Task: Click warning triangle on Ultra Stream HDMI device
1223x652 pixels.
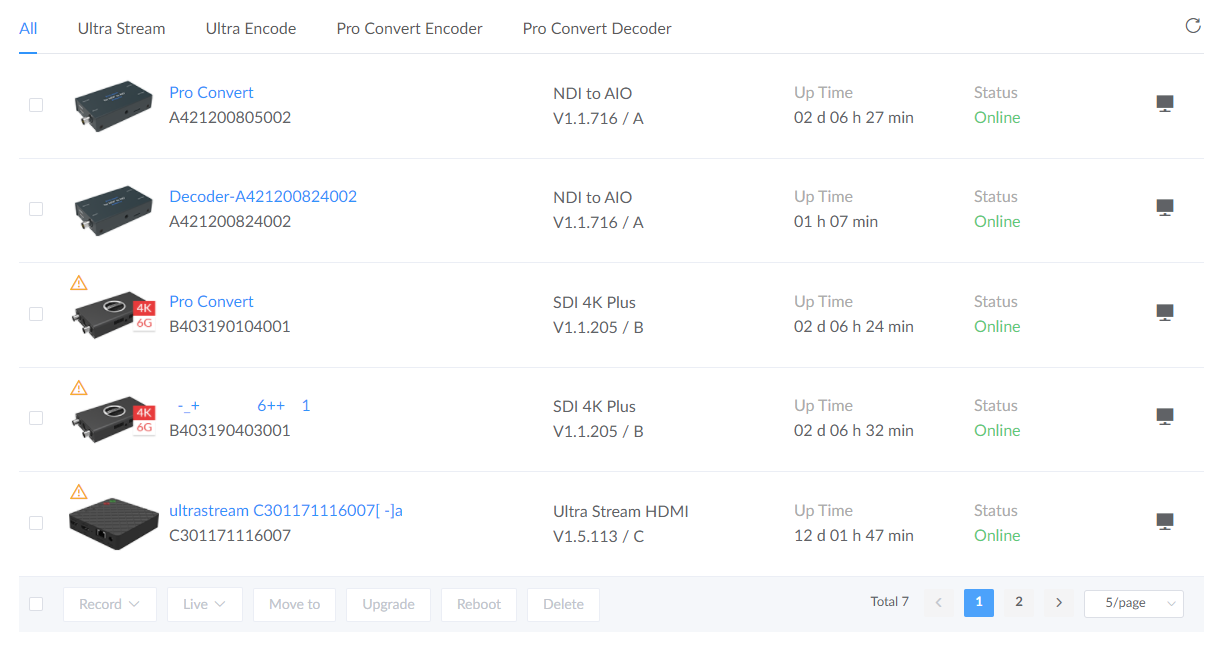Action: point(79,492)
